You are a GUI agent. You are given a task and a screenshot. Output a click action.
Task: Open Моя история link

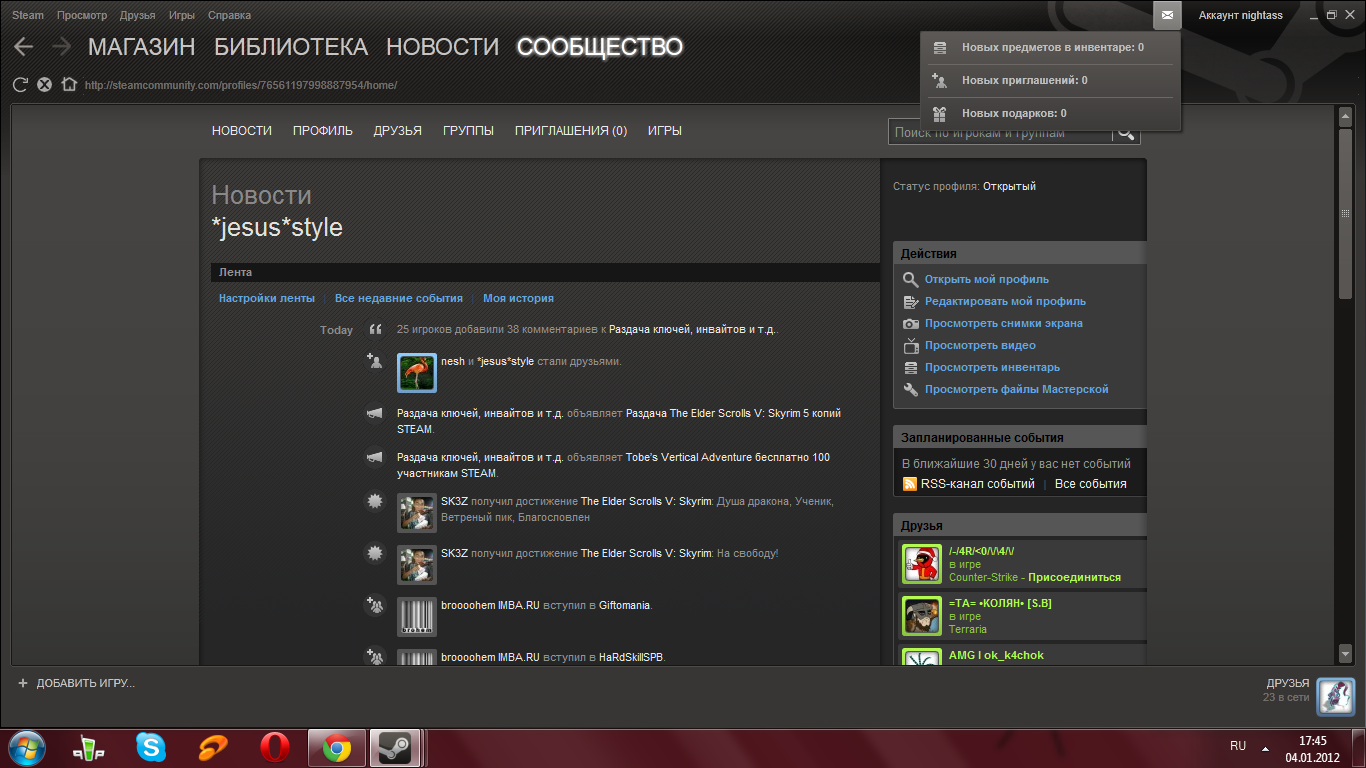[518, 298]
